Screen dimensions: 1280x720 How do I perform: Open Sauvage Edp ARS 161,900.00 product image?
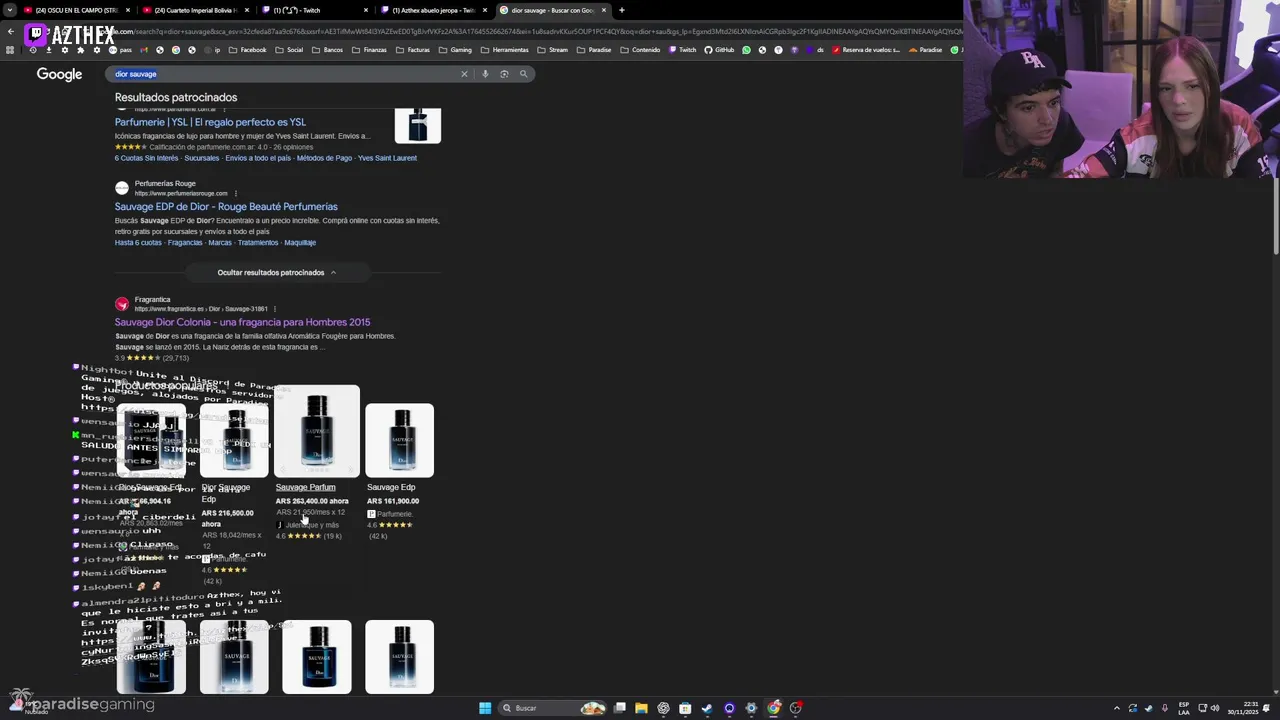pyautogui.click(x=400, y=440)
